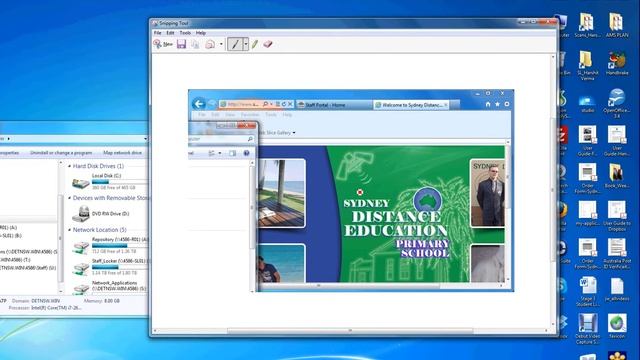Select the Book_Wee... desktop folder
640x360 pixels.
(616, 176)
